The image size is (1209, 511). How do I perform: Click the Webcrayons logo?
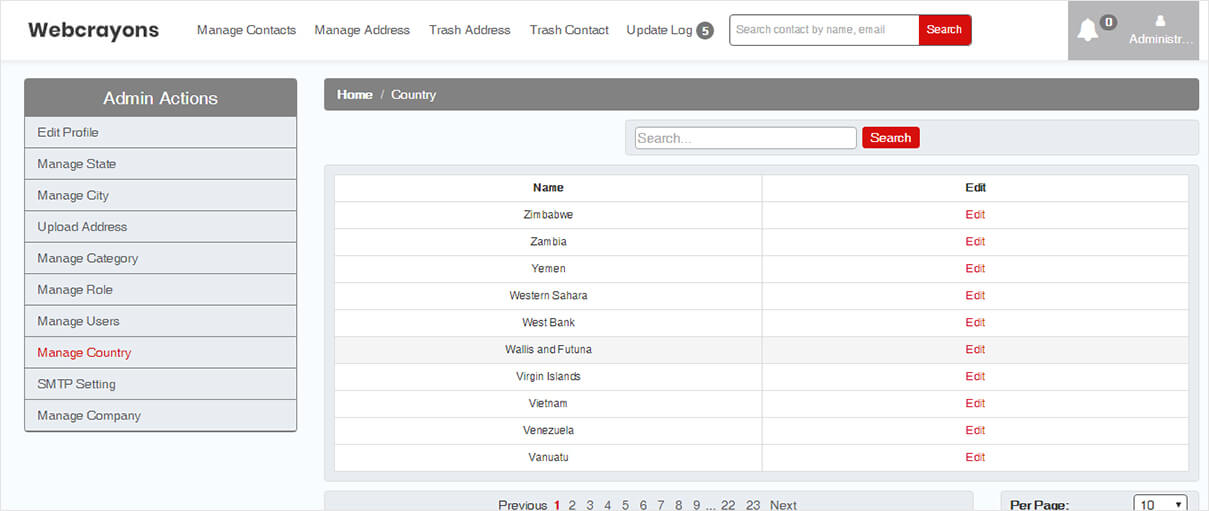[93, 30]
